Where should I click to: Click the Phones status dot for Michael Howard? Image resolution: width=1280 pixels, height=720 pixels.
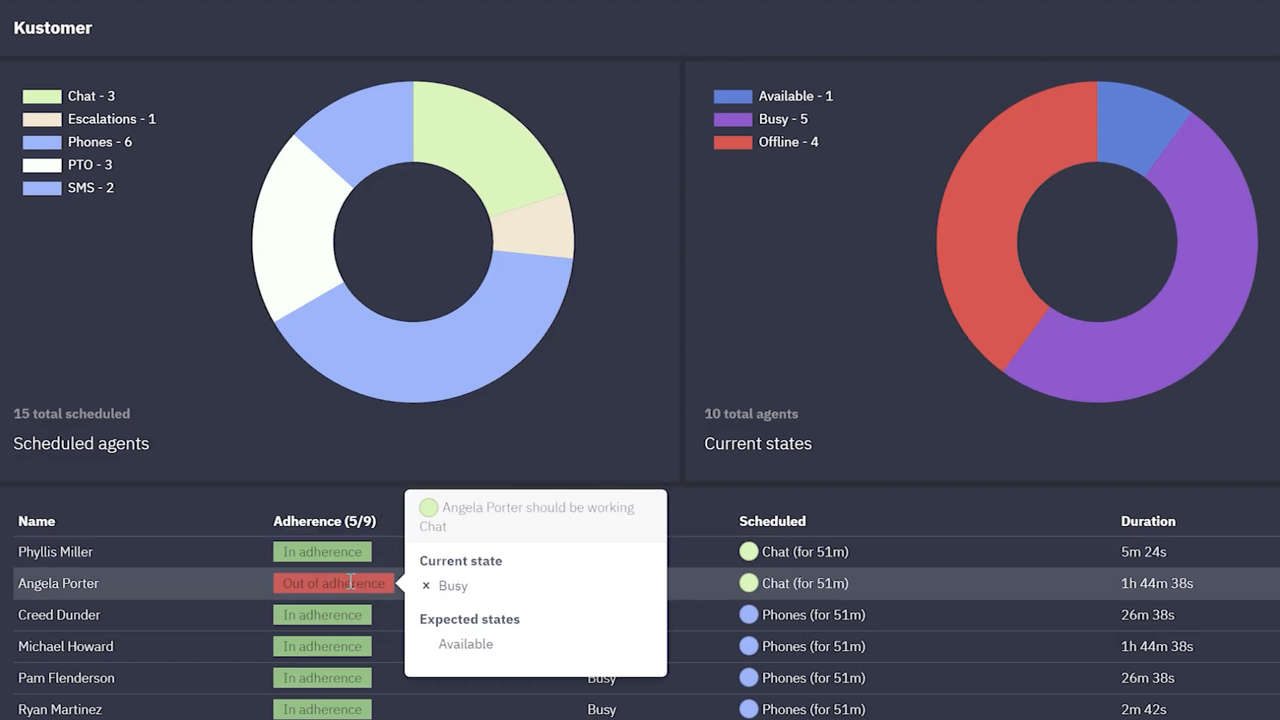pos(749,646)
